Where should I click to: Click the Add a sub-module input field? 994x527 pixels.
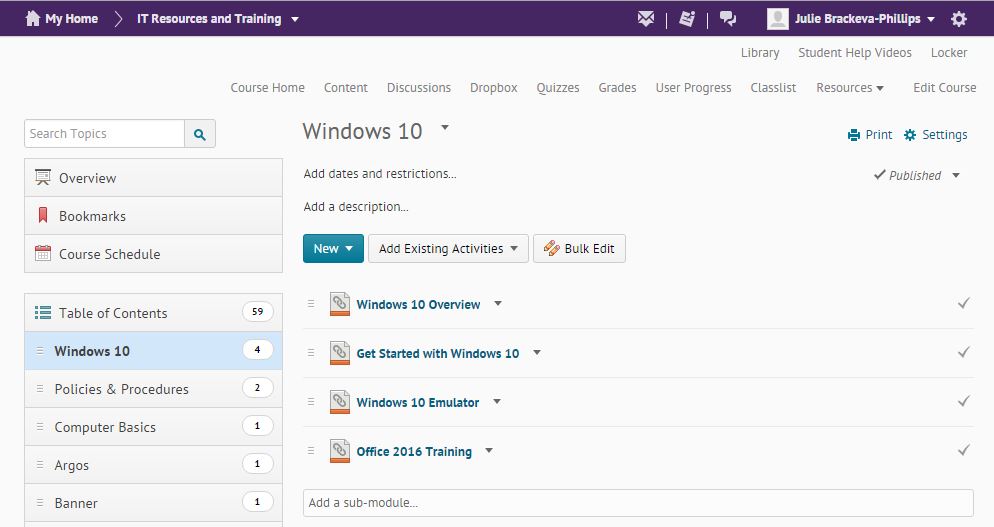click(x=638, y=503)
